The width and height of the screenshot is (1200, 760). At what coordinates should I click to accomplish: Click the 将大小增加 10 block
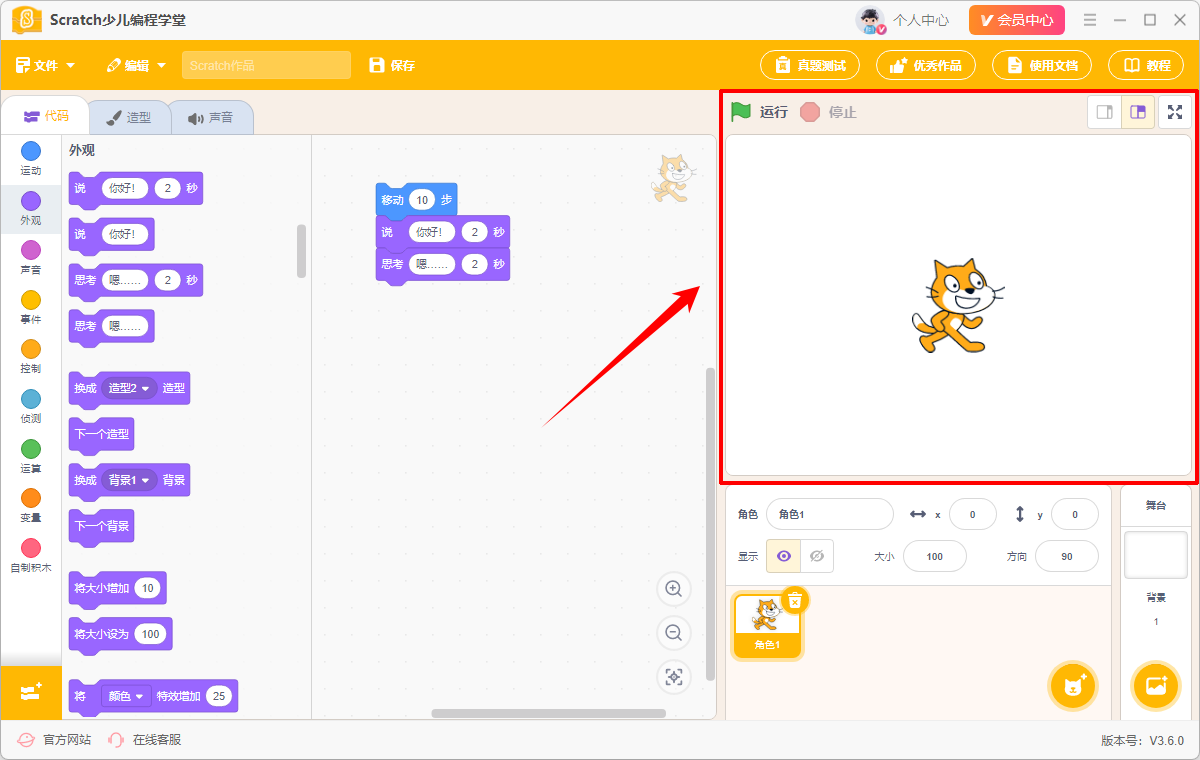coord(117,589)
